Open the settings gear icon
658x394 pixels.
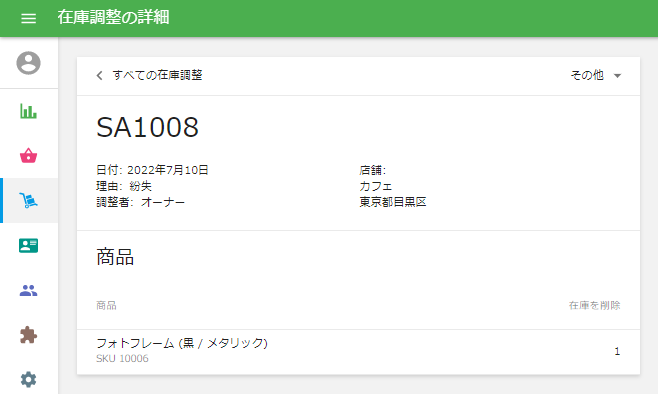[x=29, y=380]
